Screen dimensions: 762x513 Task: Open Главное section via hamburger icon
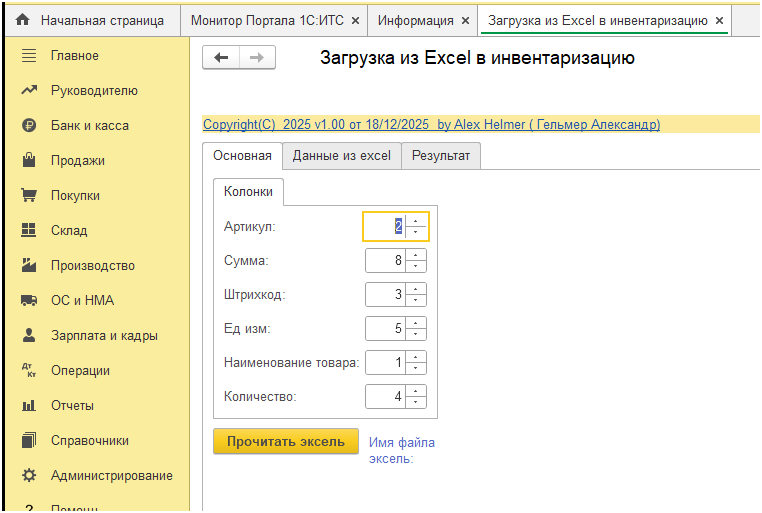pos(29,55)
